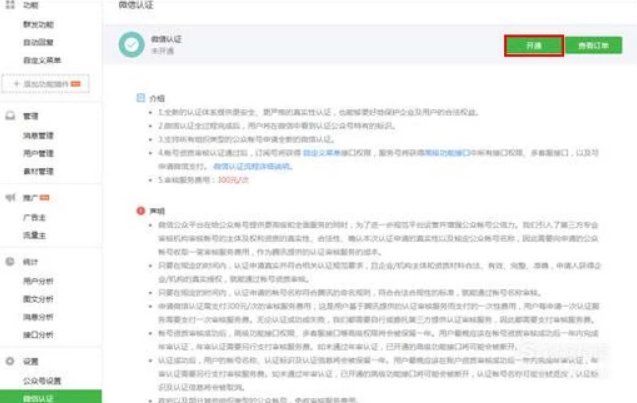Click the red 300元/次 fee text
Screen dimensions: 637x403
pyautogui.click(x=233, y=180)
